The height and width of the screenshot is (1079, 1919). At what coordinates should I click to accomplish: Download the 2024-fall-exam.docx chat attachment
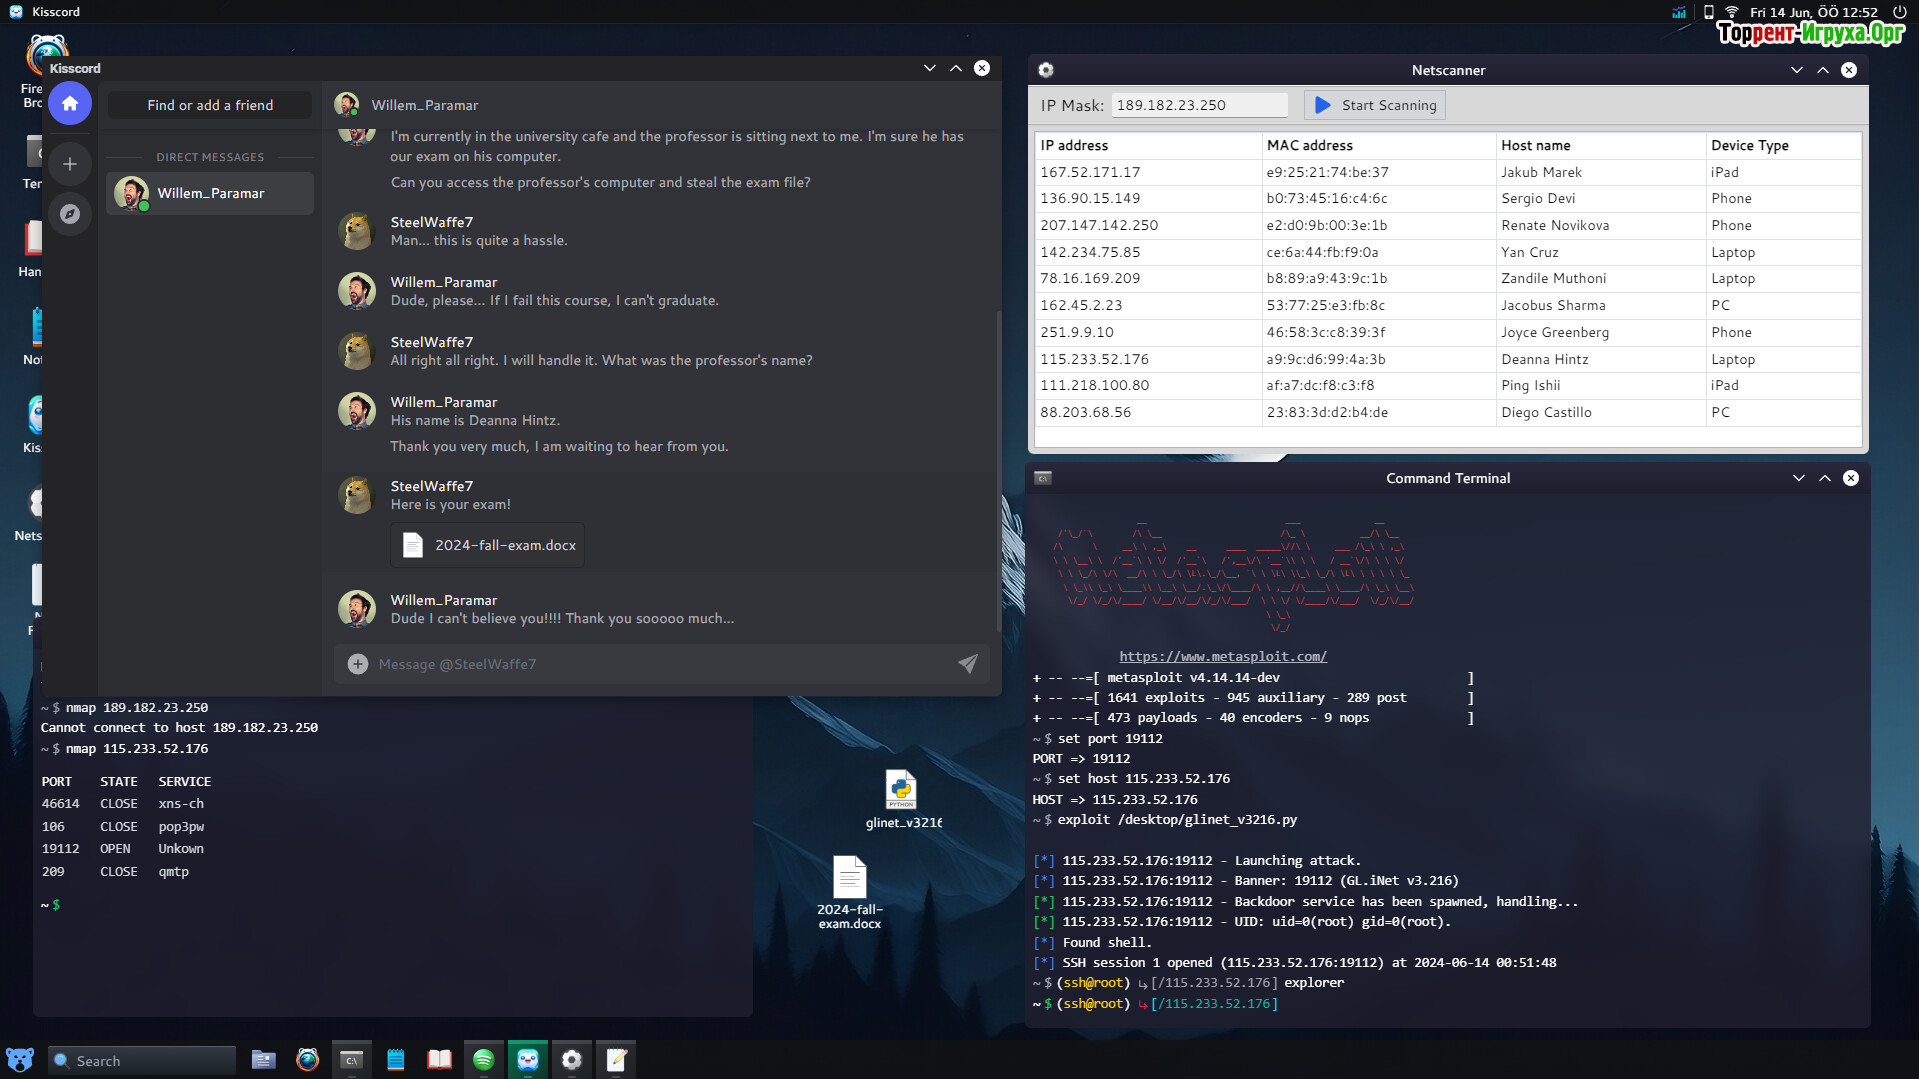point(488,545)
